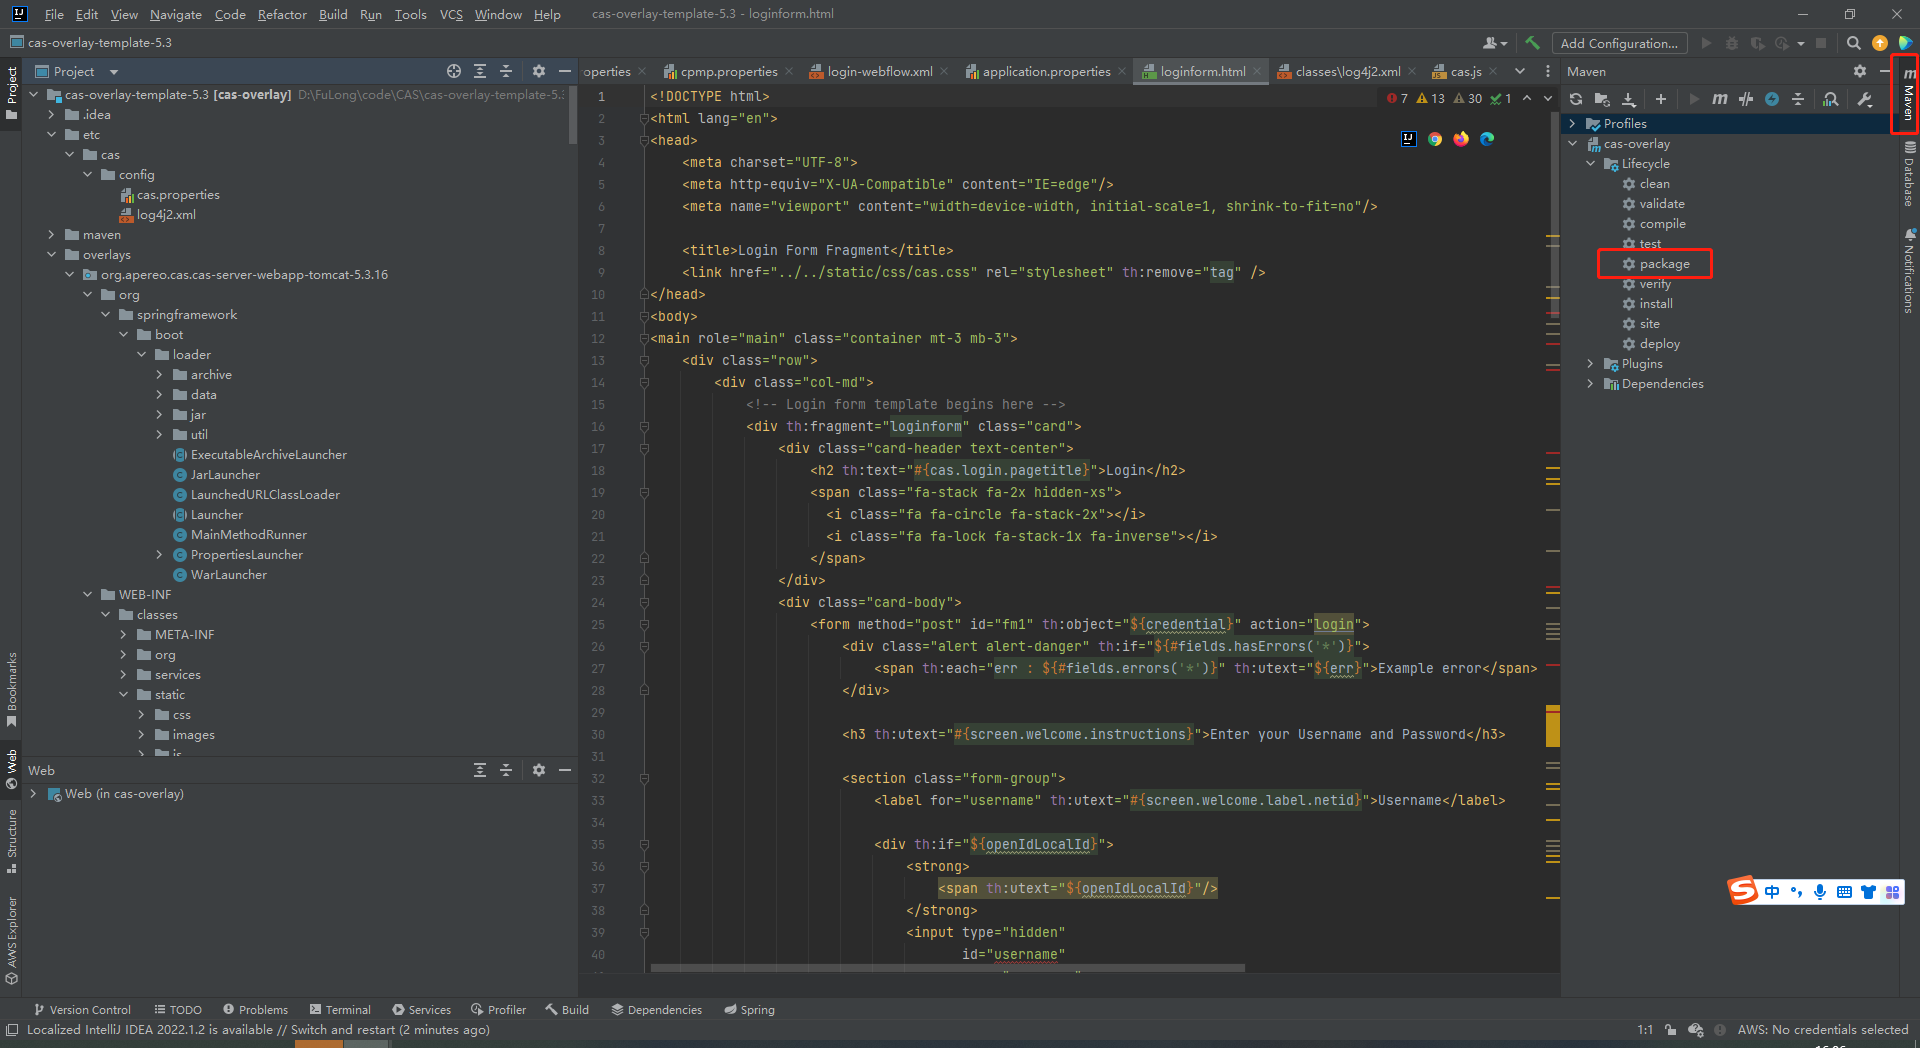Viewport: 1920px width, 1048px height.
Task: Collapse the WEB-INF folder
Action: [87, 595]
